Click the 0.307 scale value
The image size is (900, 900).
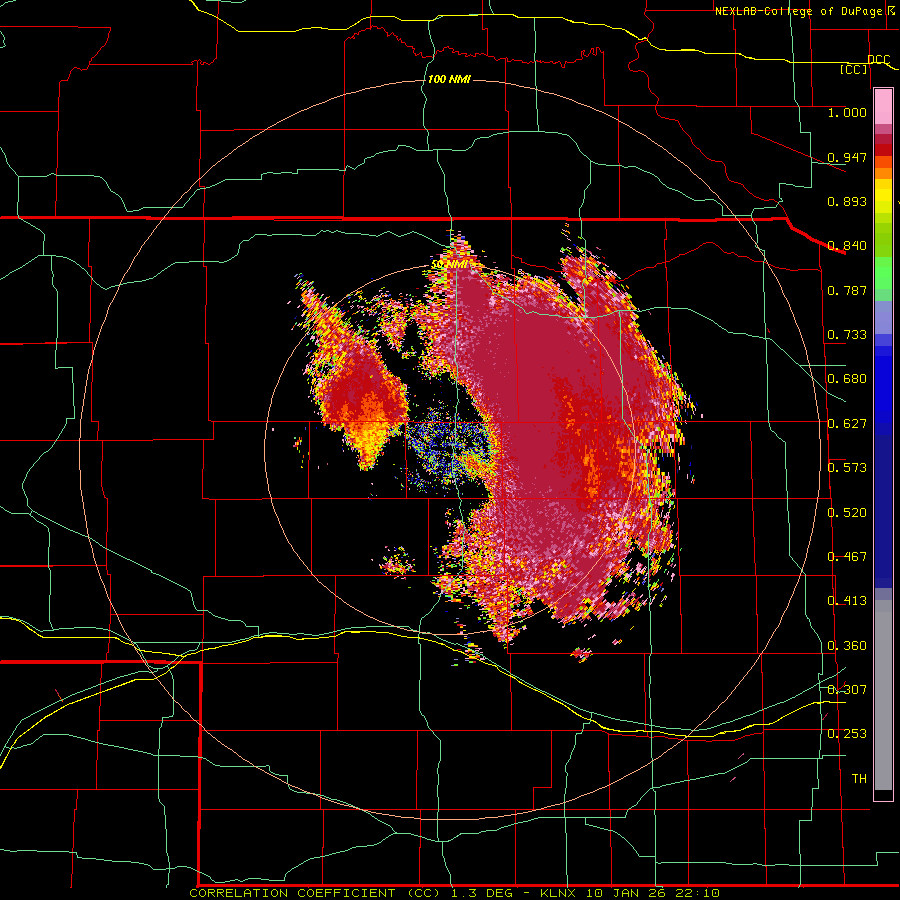click(847, 689)
